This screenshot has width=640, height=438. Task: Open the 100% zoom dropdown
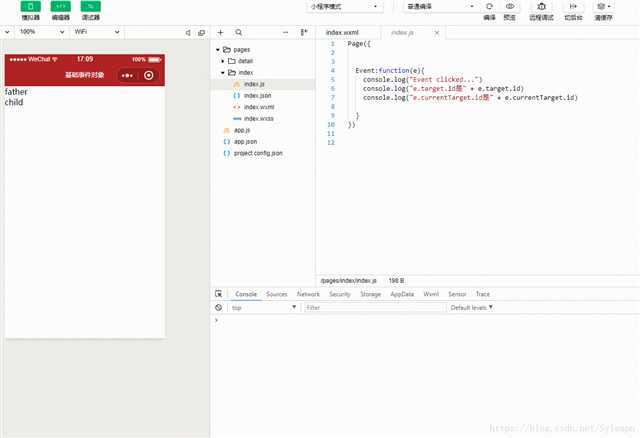coord(42,32)
